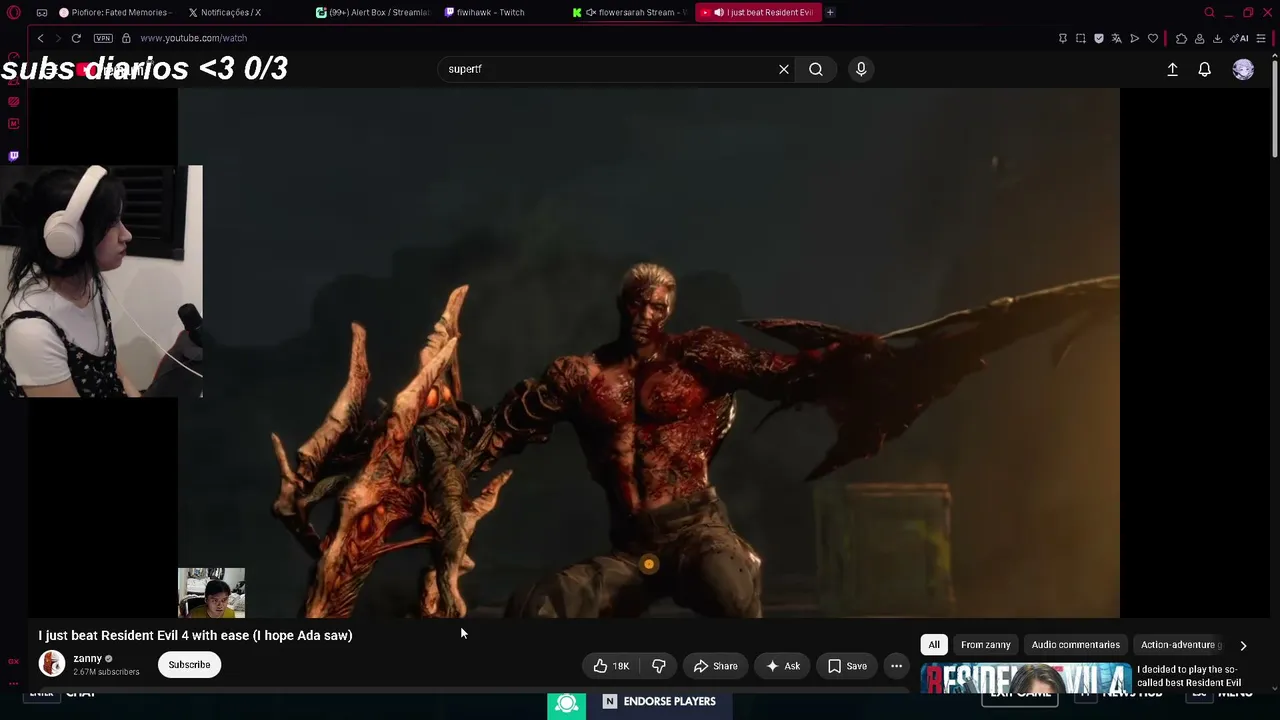Open the Opera account profile icon
Image resolution: width=1280 pixels, height=720 pixels.
(x=1199, y=38)
